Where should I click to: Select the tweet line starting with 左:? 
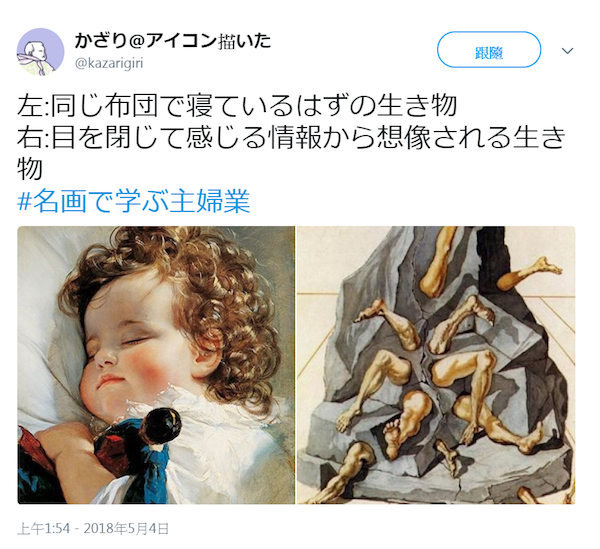pyautogui.click(x=237, y=105)
